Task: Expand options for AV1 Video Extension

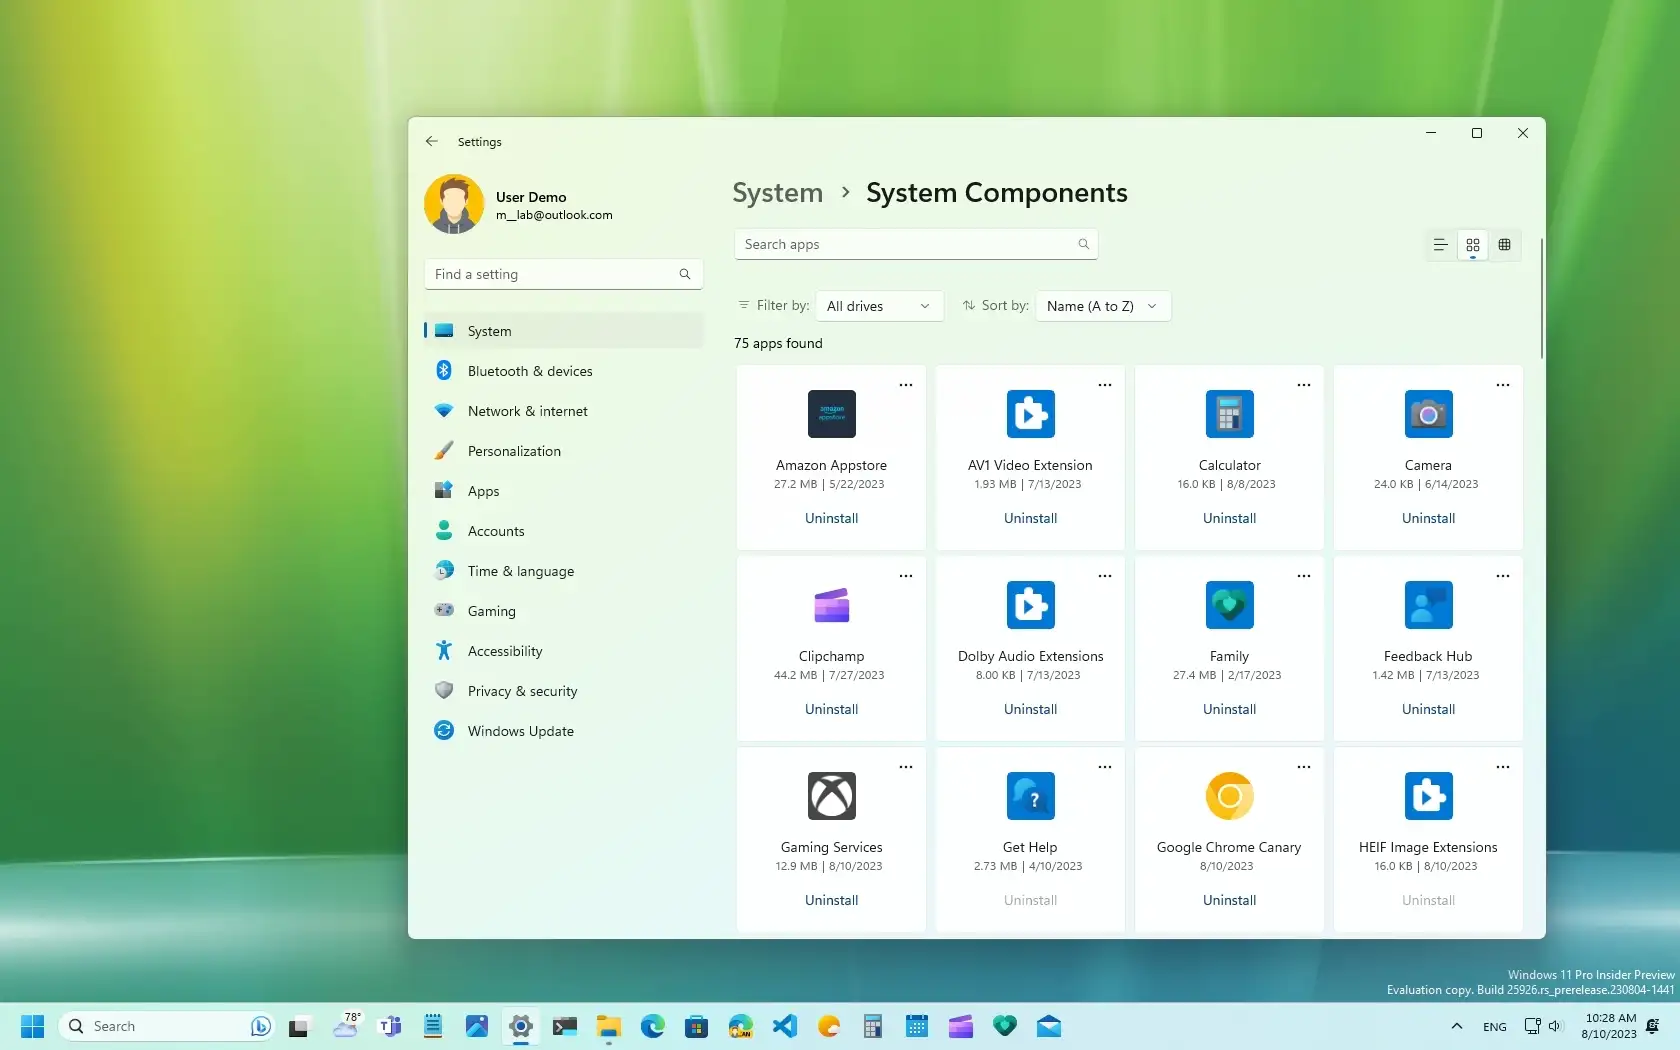Action: pyautogui.click(x=1104, y=384)
